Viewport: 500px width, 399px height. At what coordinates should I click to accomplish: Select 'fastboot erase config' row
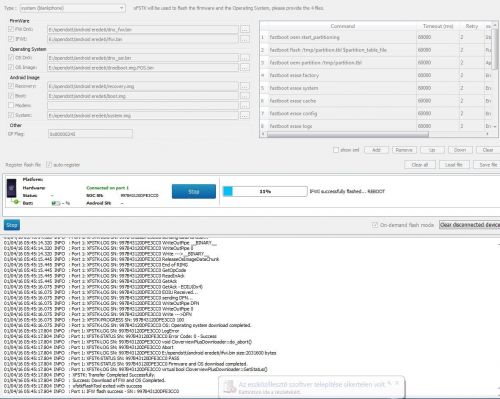376,113
